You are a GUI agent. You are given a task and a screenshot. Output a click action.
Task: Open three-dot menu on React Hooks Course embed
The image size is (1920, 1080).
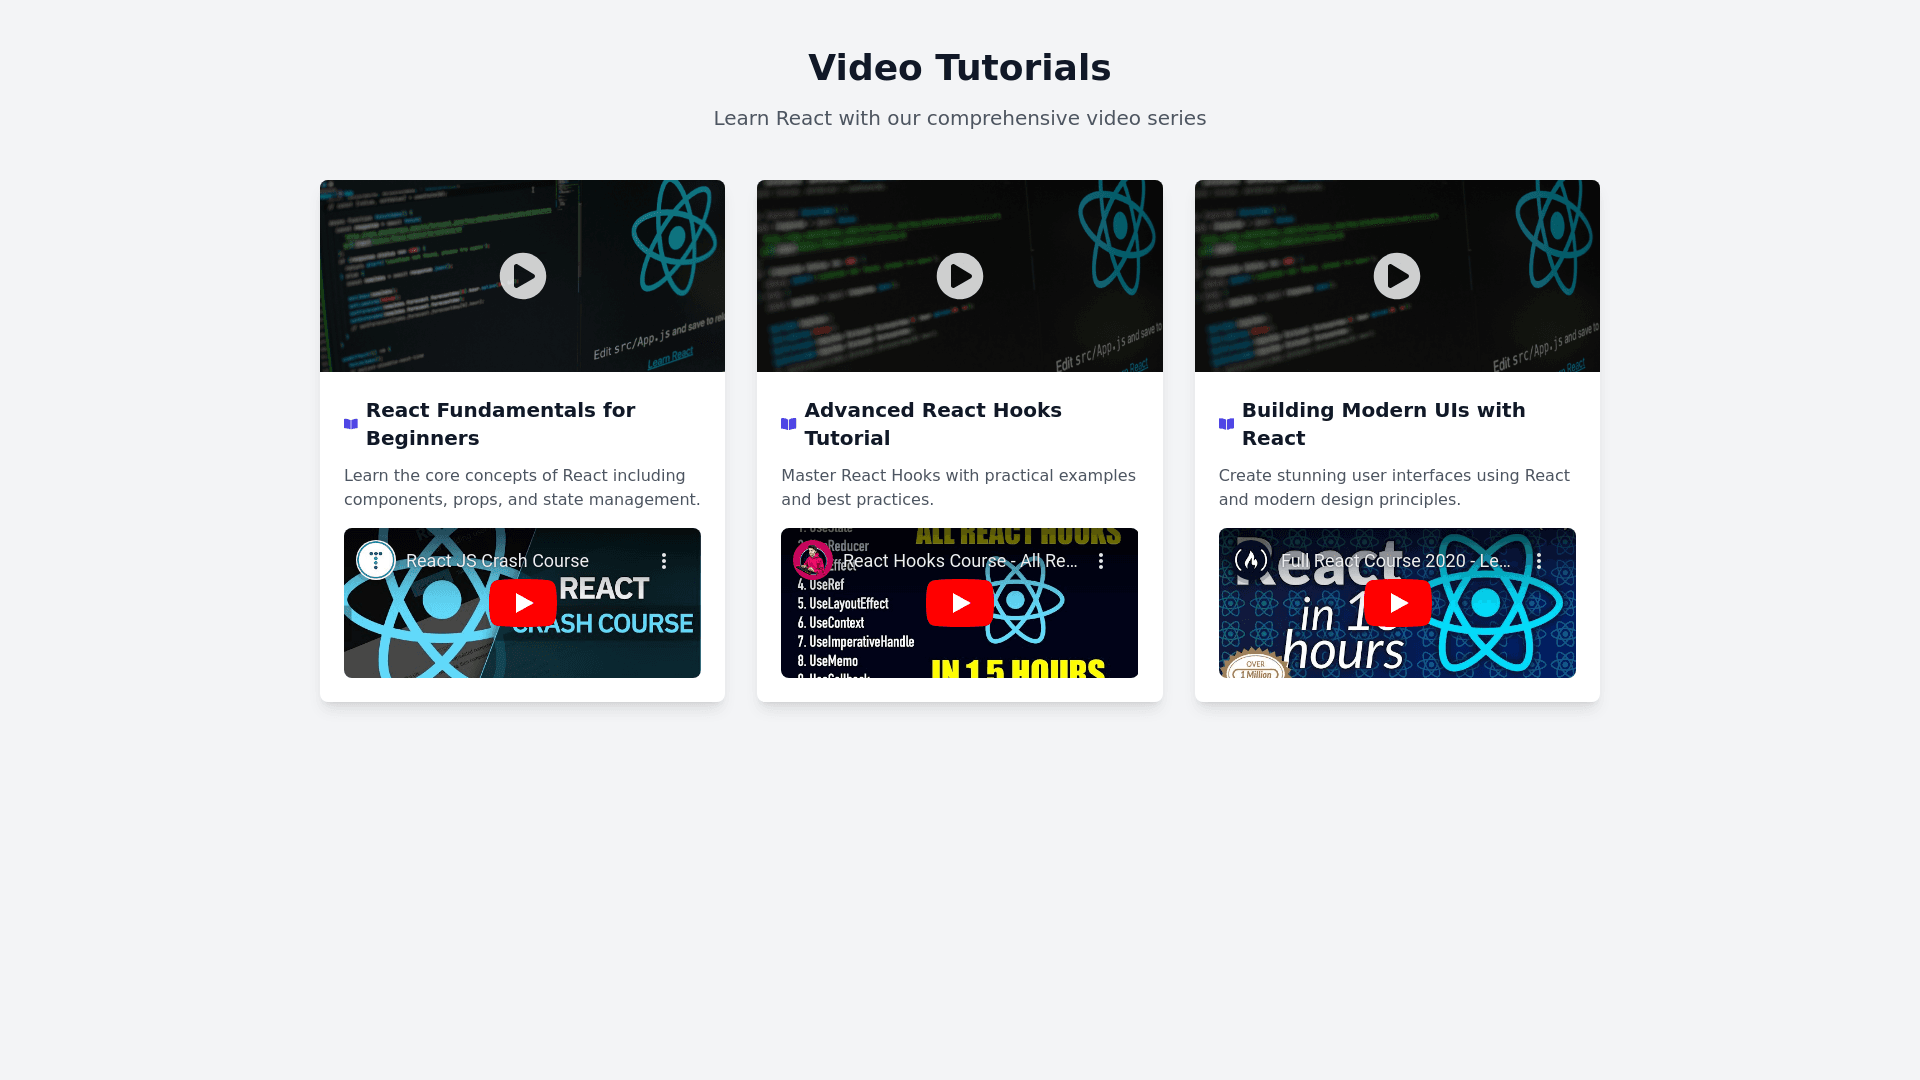(1101, 561)
